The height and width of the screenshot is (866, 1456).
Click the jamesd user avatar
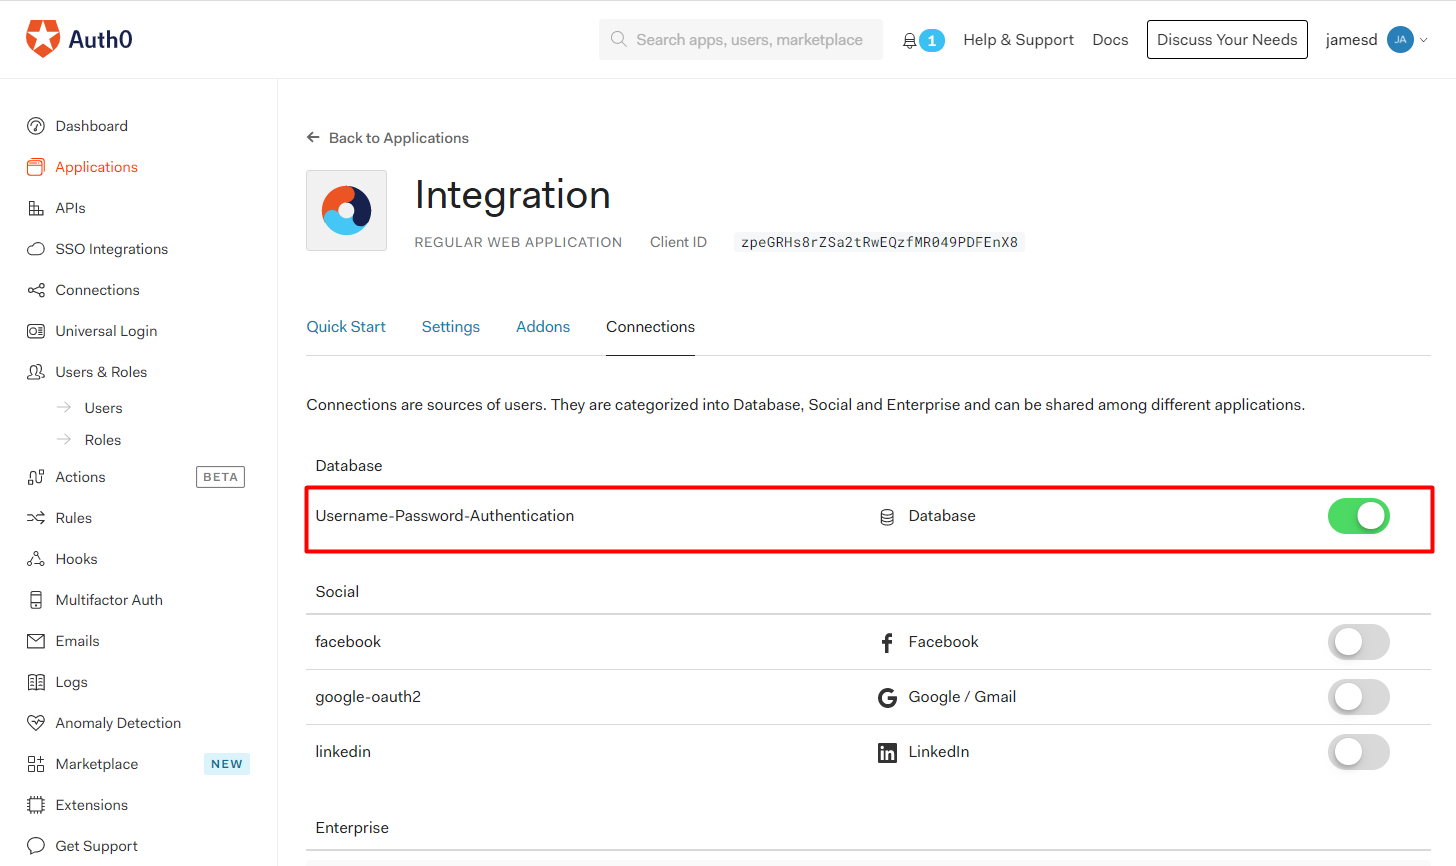pos(1400,40)
